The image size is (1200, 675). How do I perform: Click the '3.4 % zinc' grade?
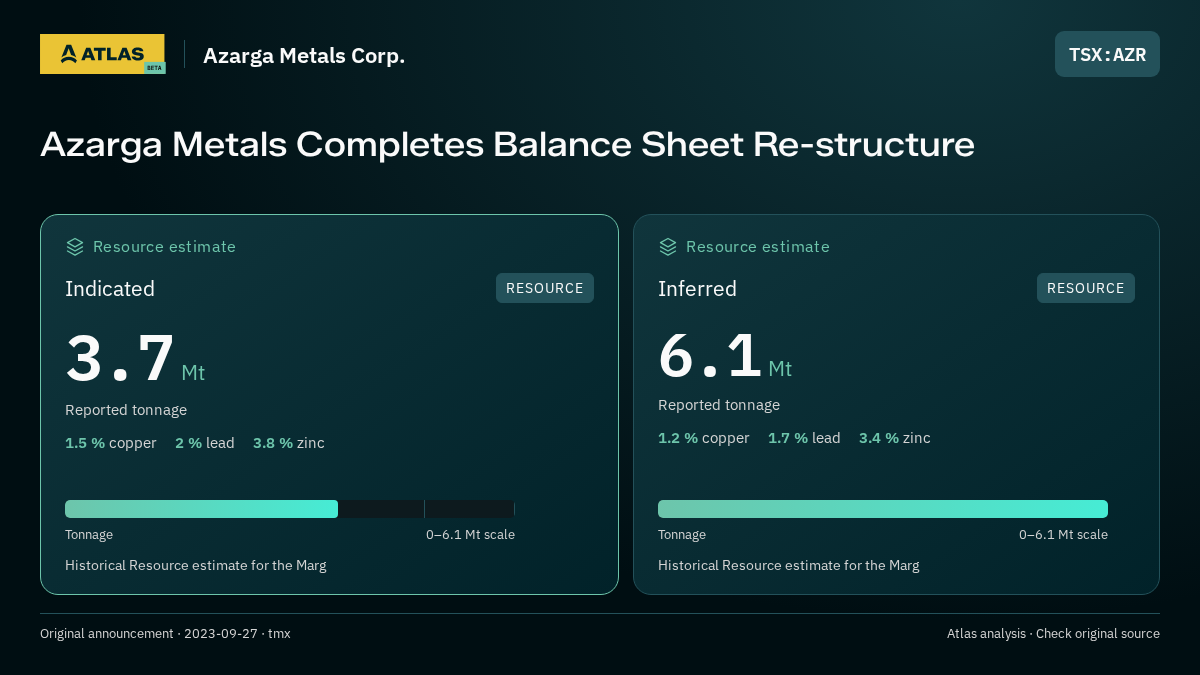pos(895,438)
